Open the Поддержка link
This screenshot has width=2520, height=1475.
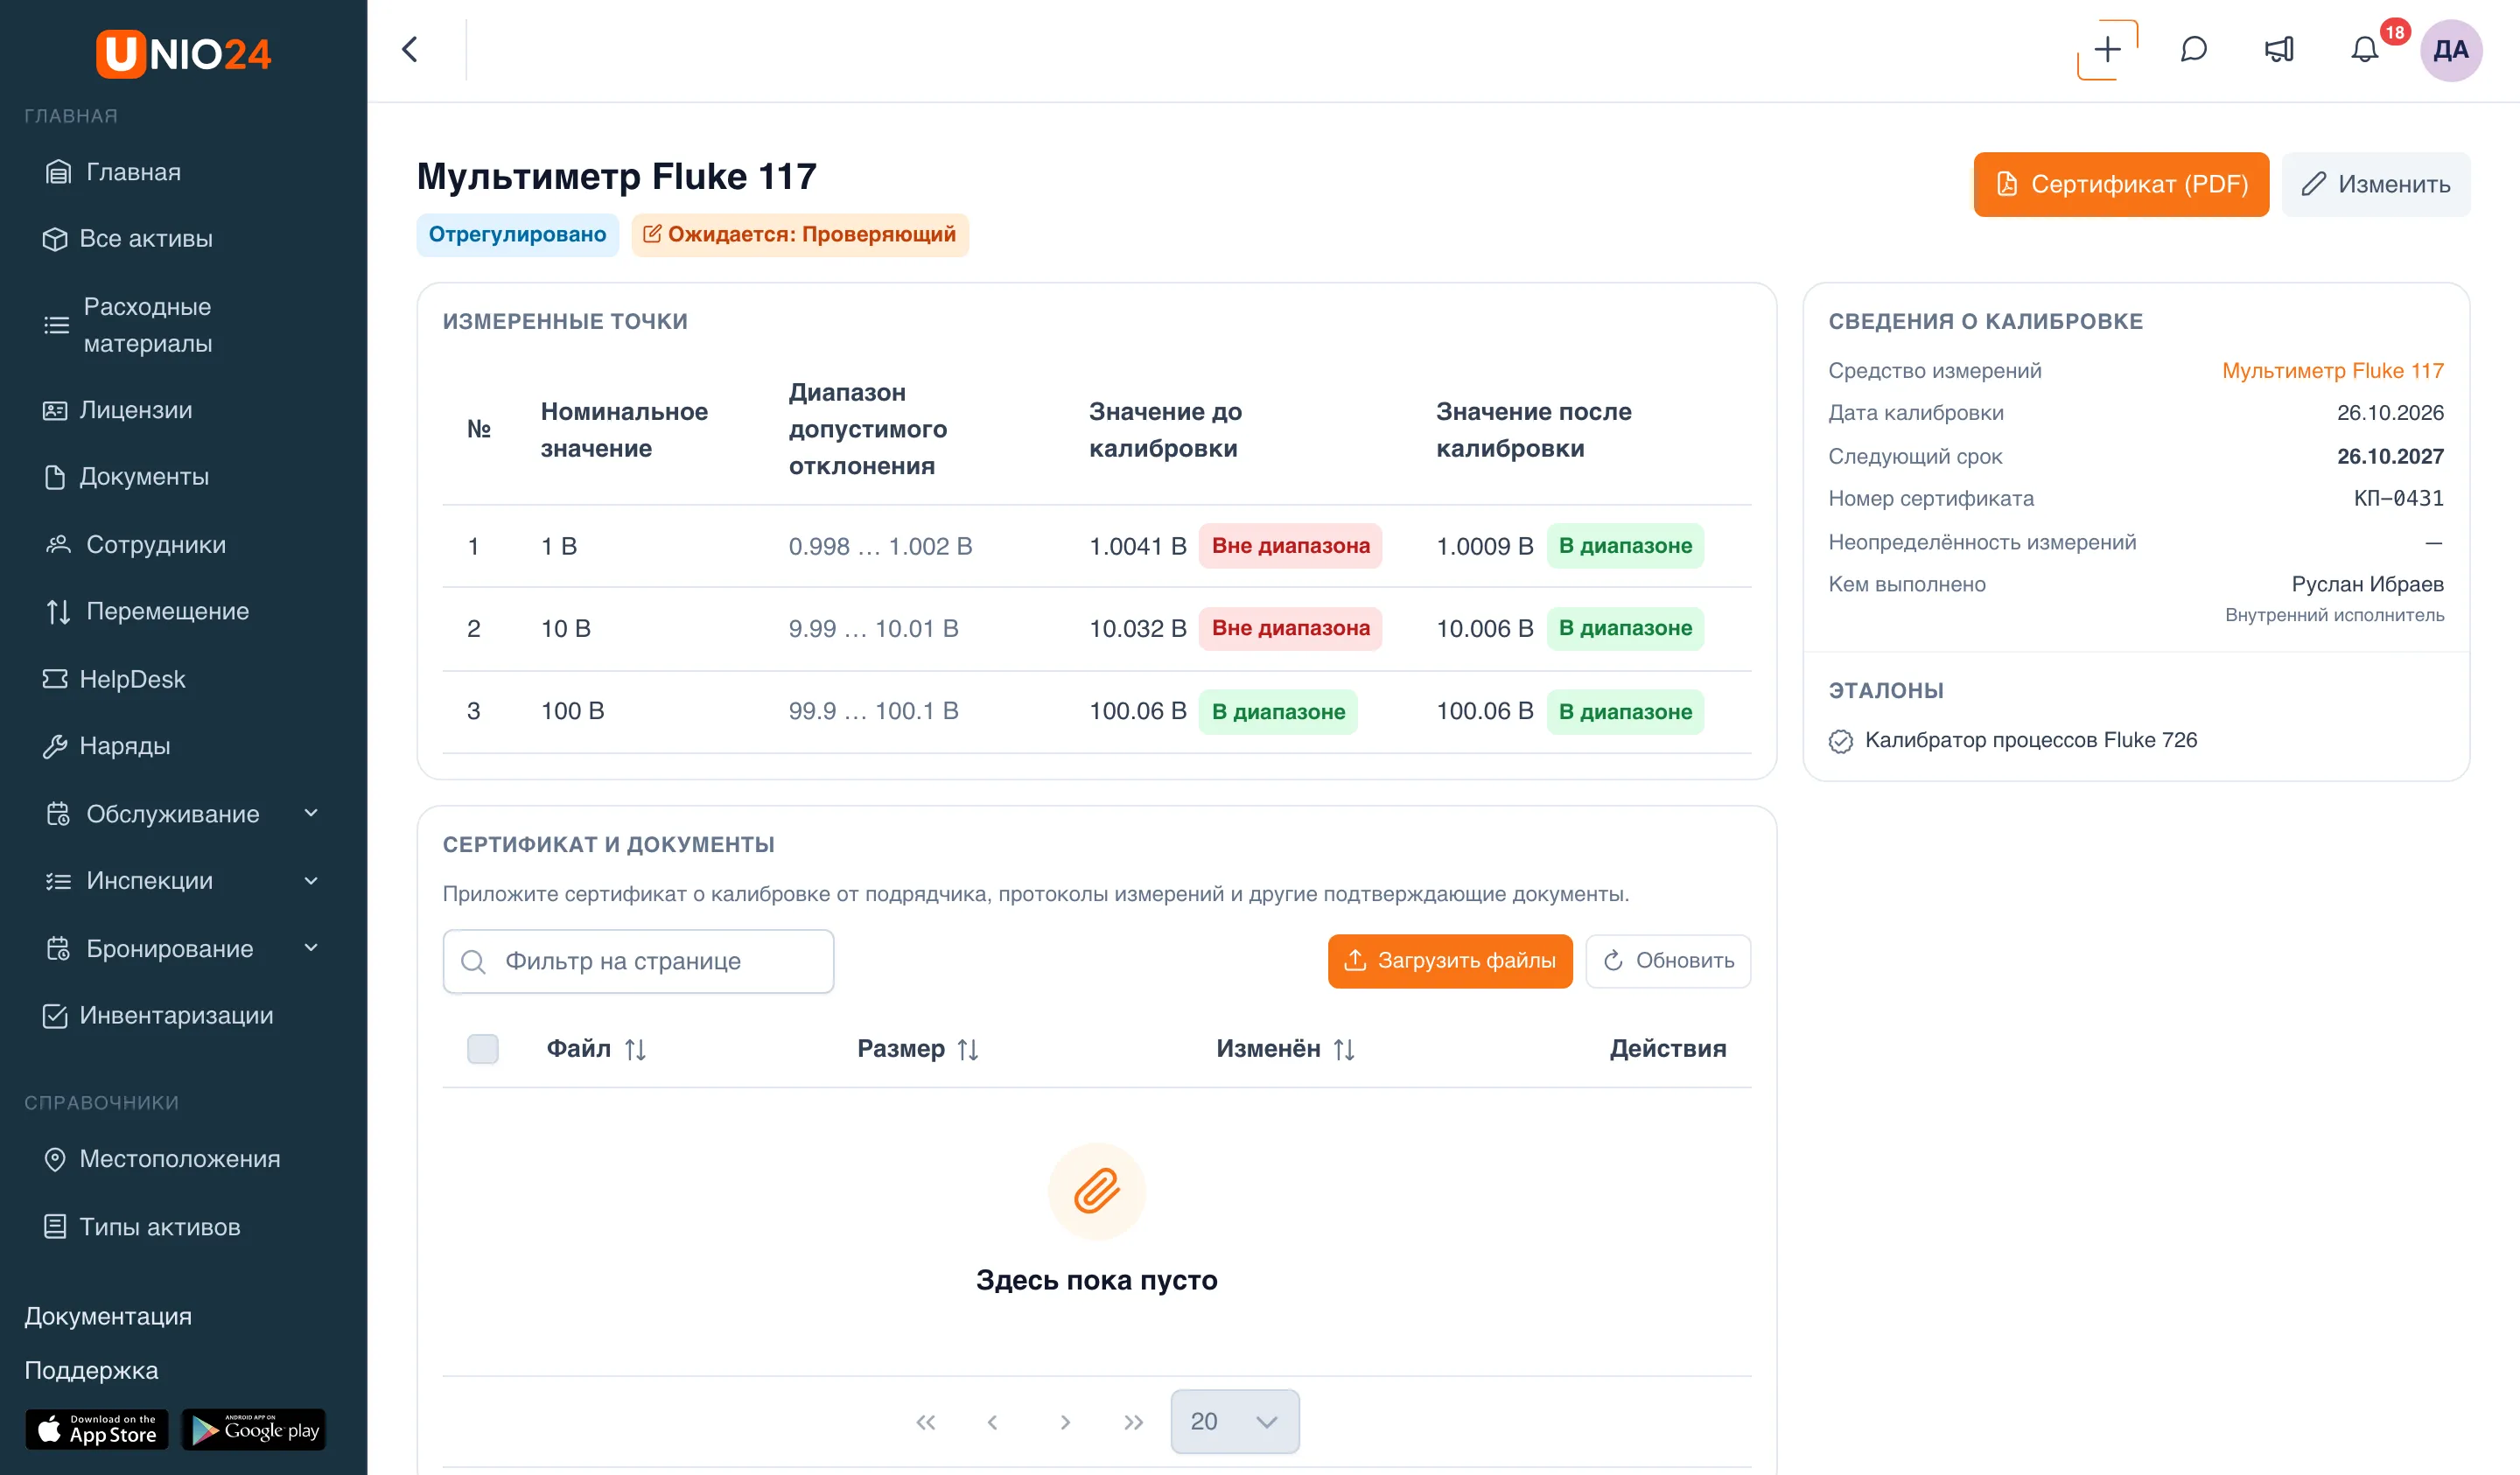pyautogui.click(x=91, y=1370)
